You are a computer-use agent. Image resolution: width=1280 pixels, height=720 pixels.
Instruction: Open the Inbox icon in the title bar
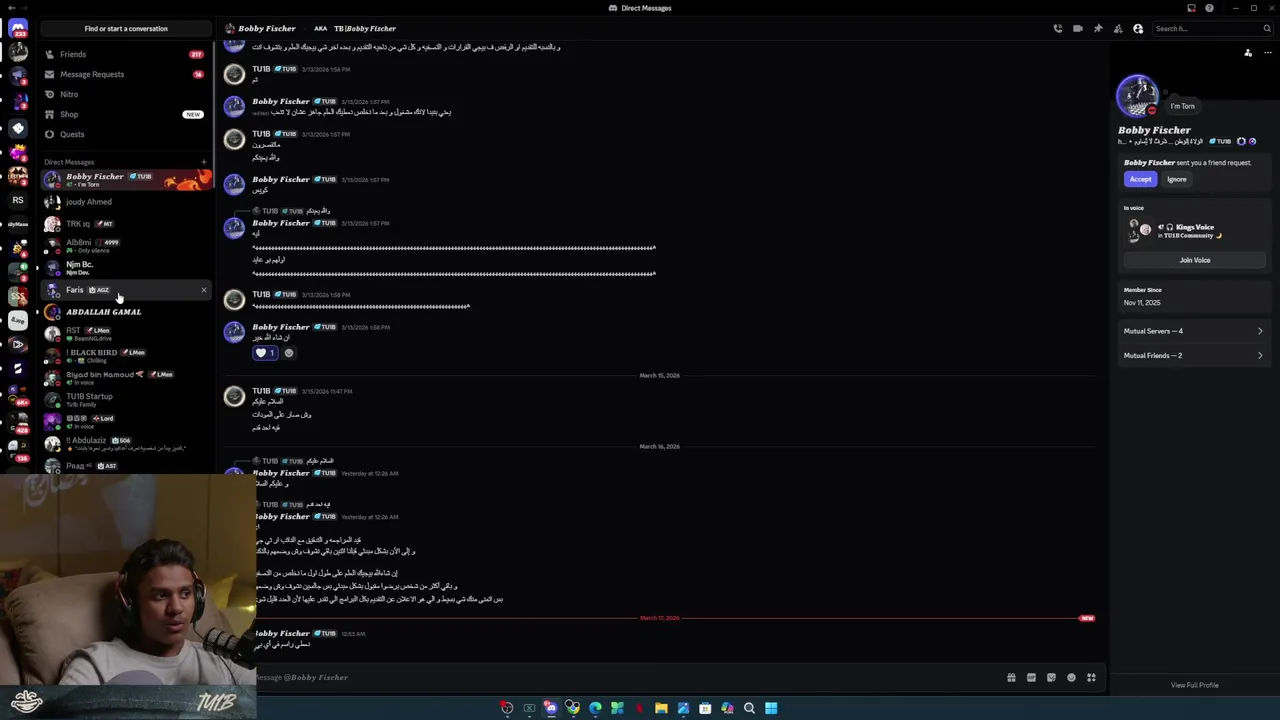[x=1191, y=8]
